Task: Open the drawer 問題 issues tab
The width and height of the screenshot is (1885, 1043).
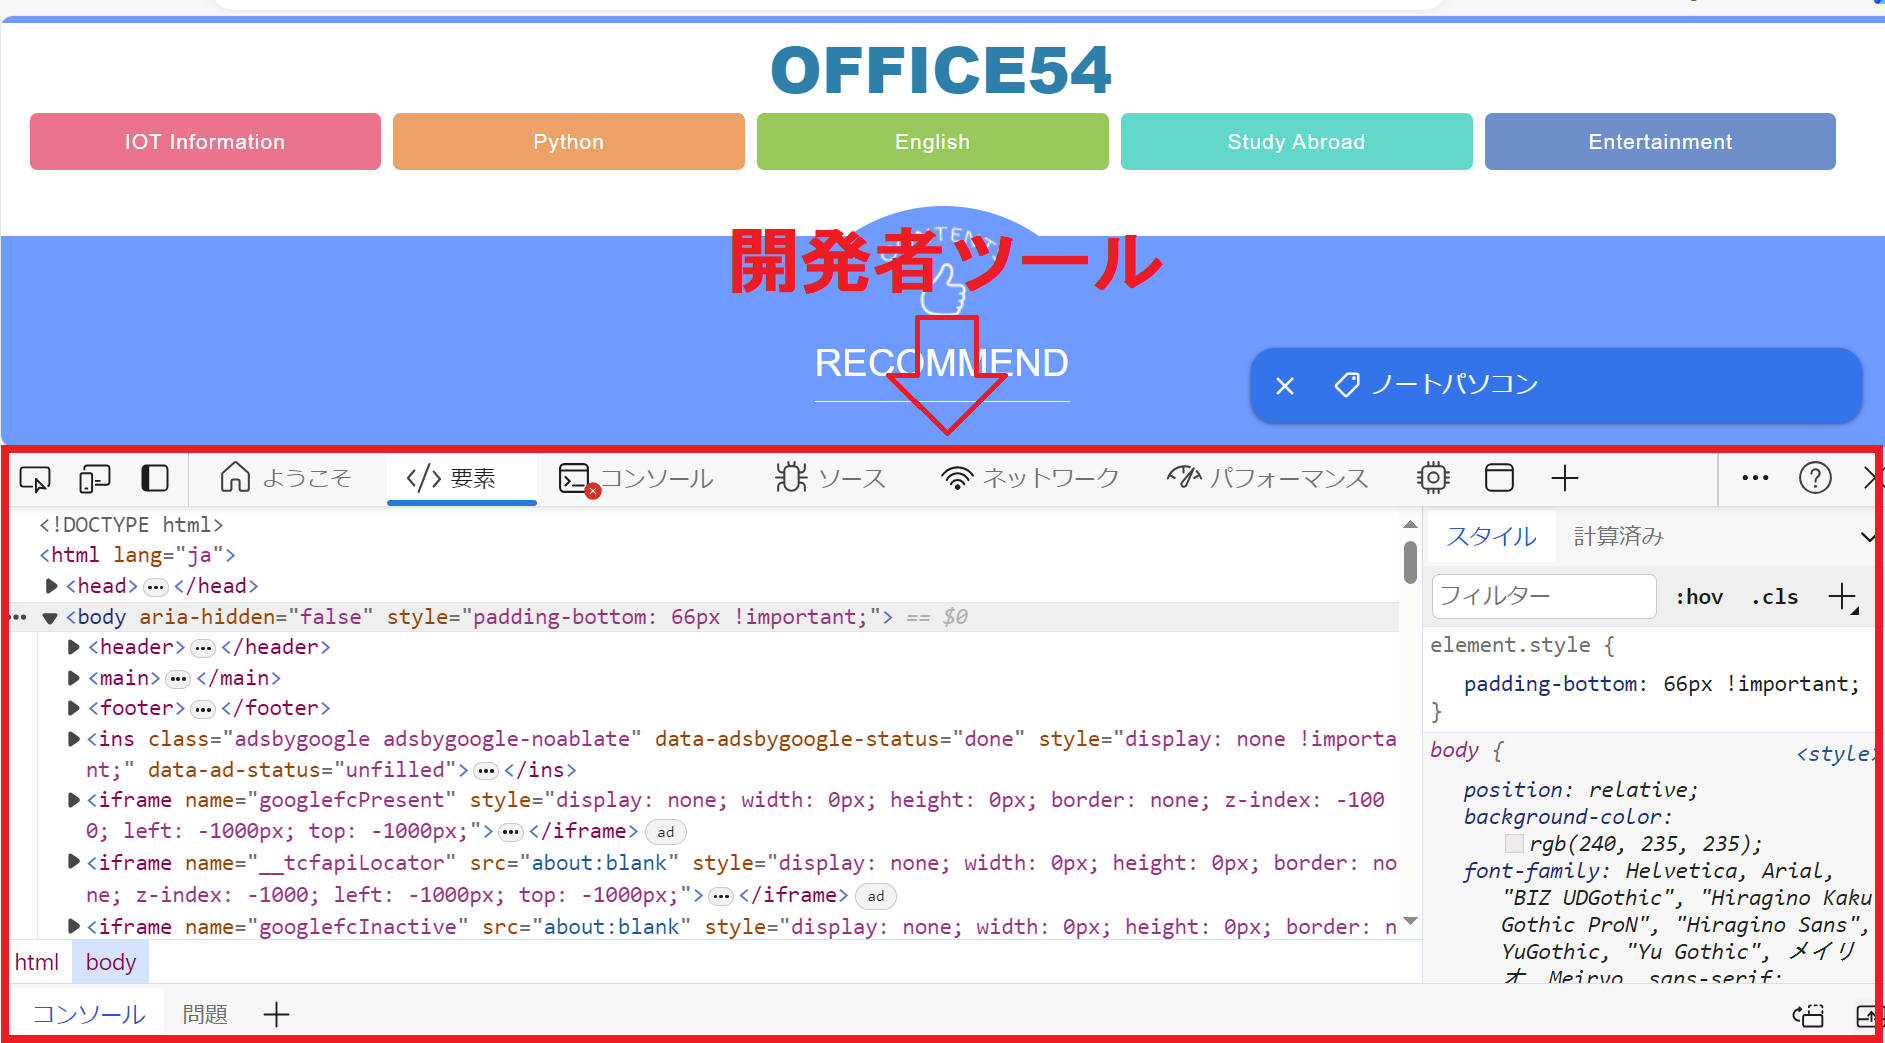Action: [205, 1014]
